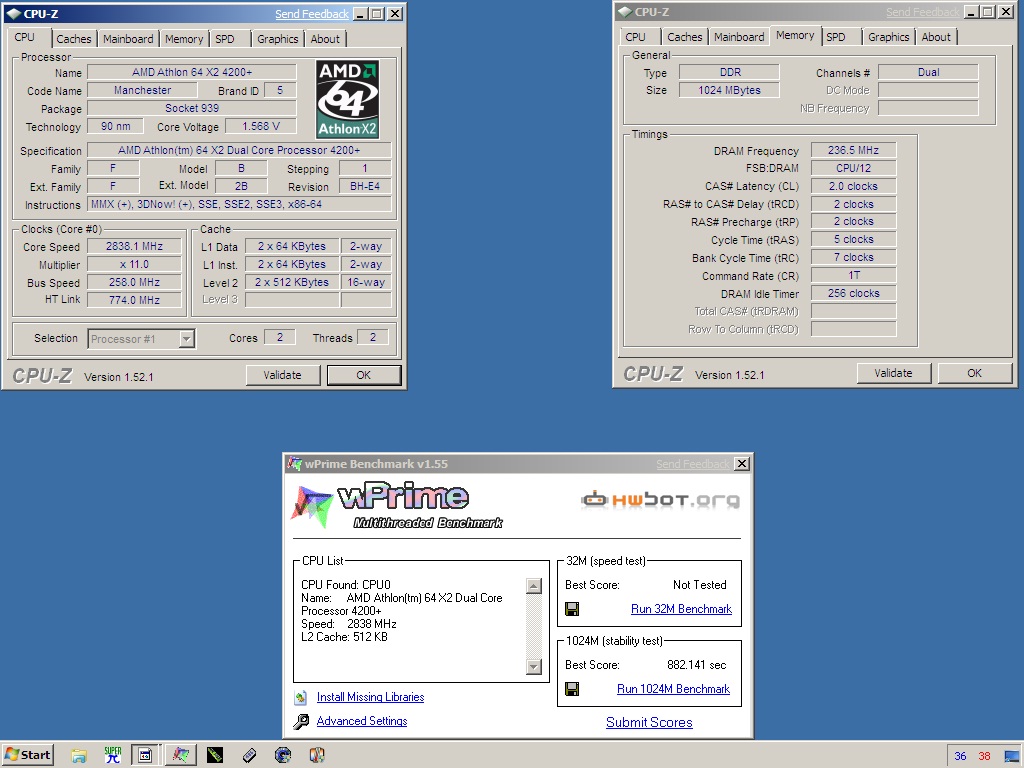Viewport: 1024px width, 768px height.
Task: Open the SPD tab in left CPU-Z
Action: [225, 39]
